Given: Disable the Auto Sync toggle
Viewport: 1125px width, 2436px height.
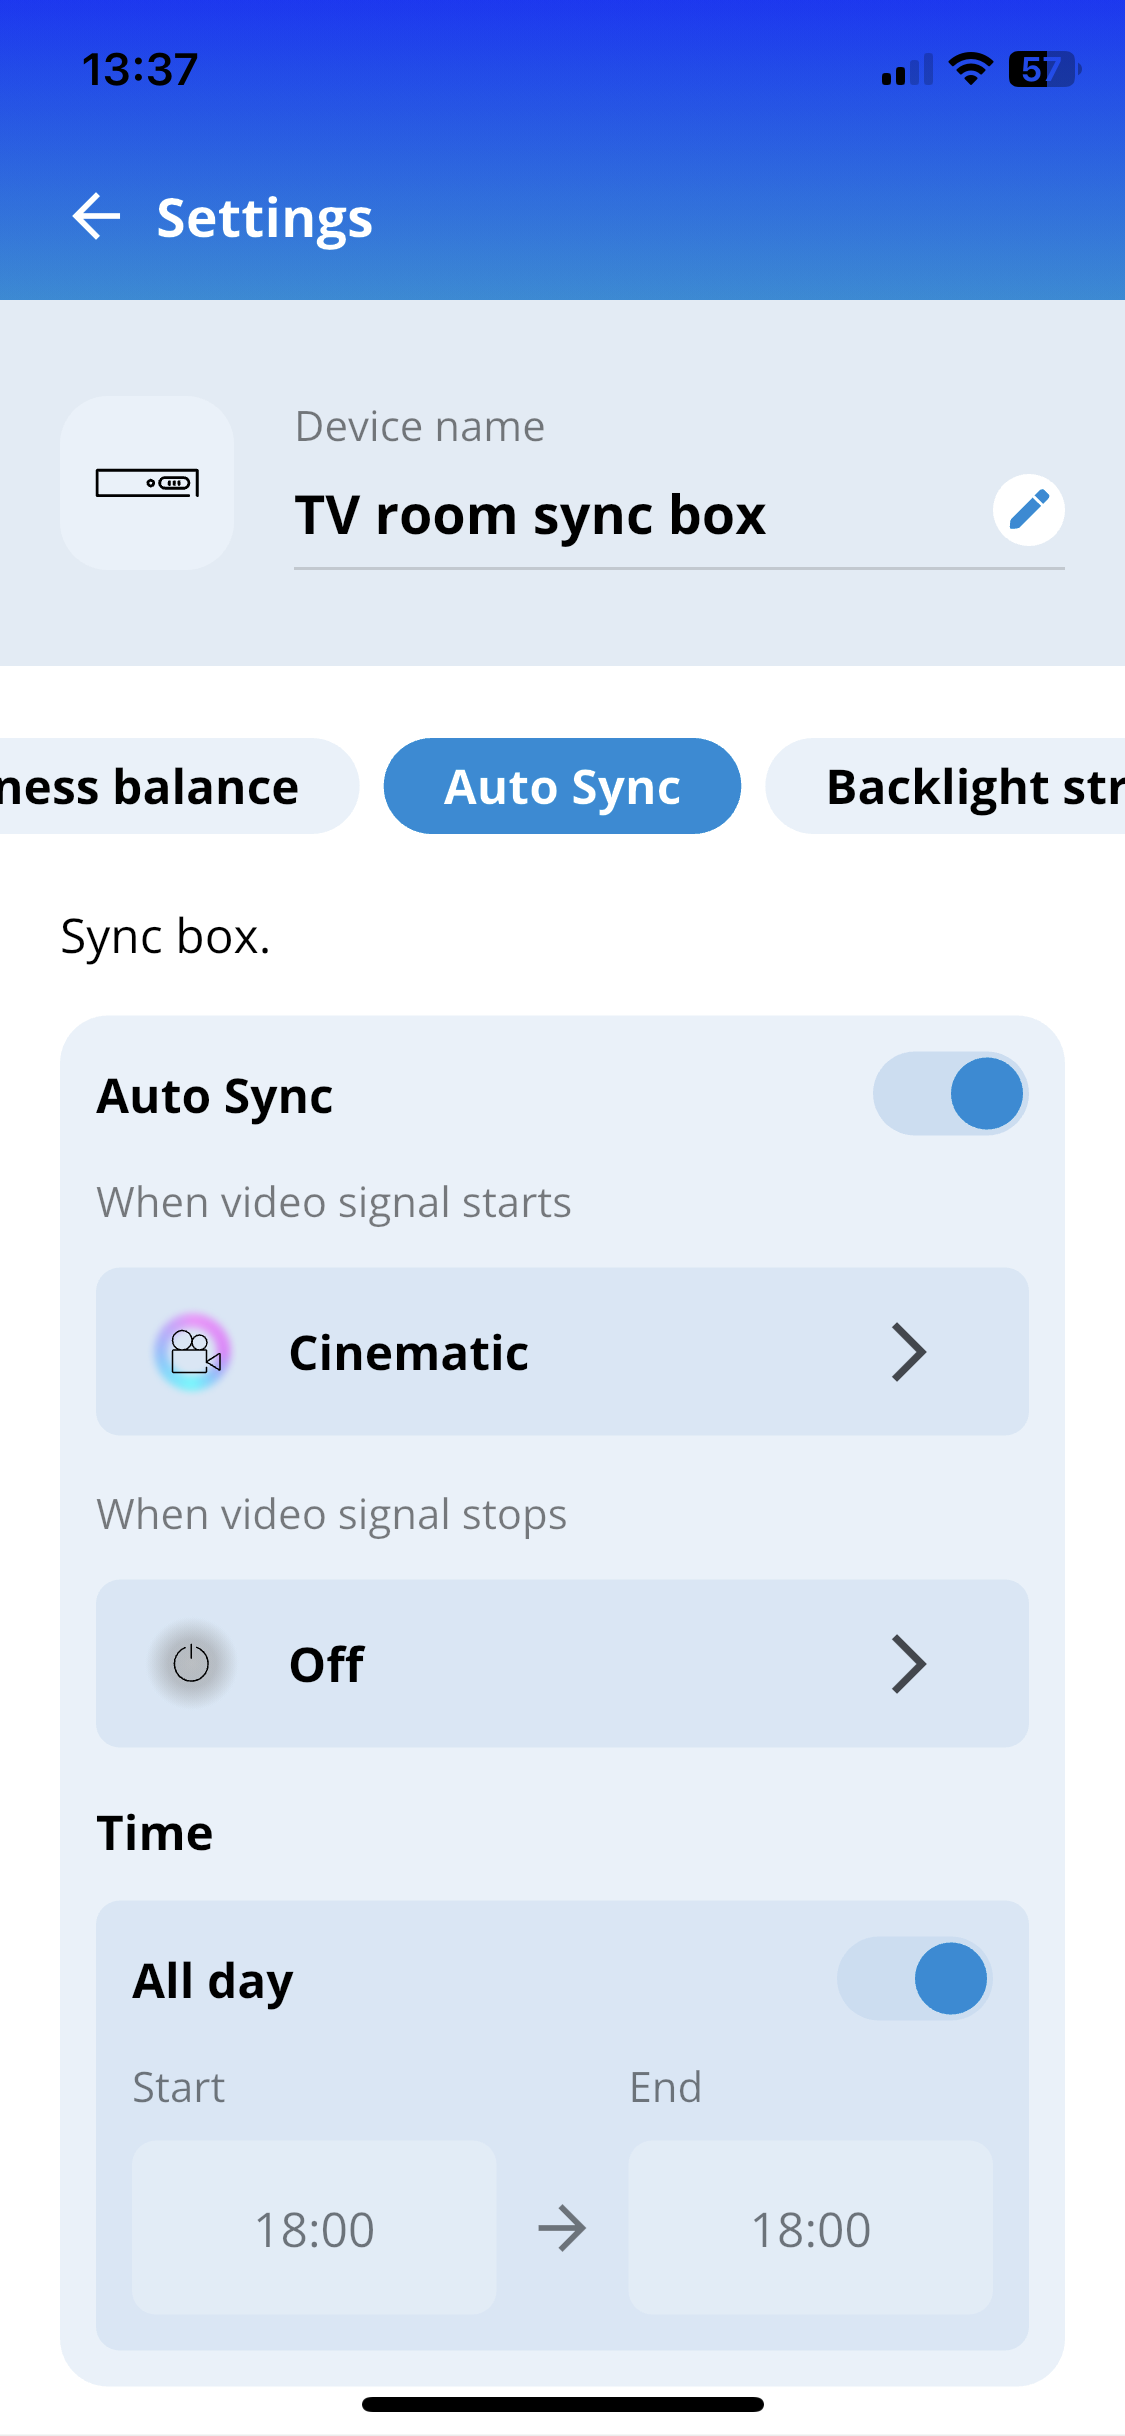Looking at the screenshot, I should click(x=950, y=1094).
